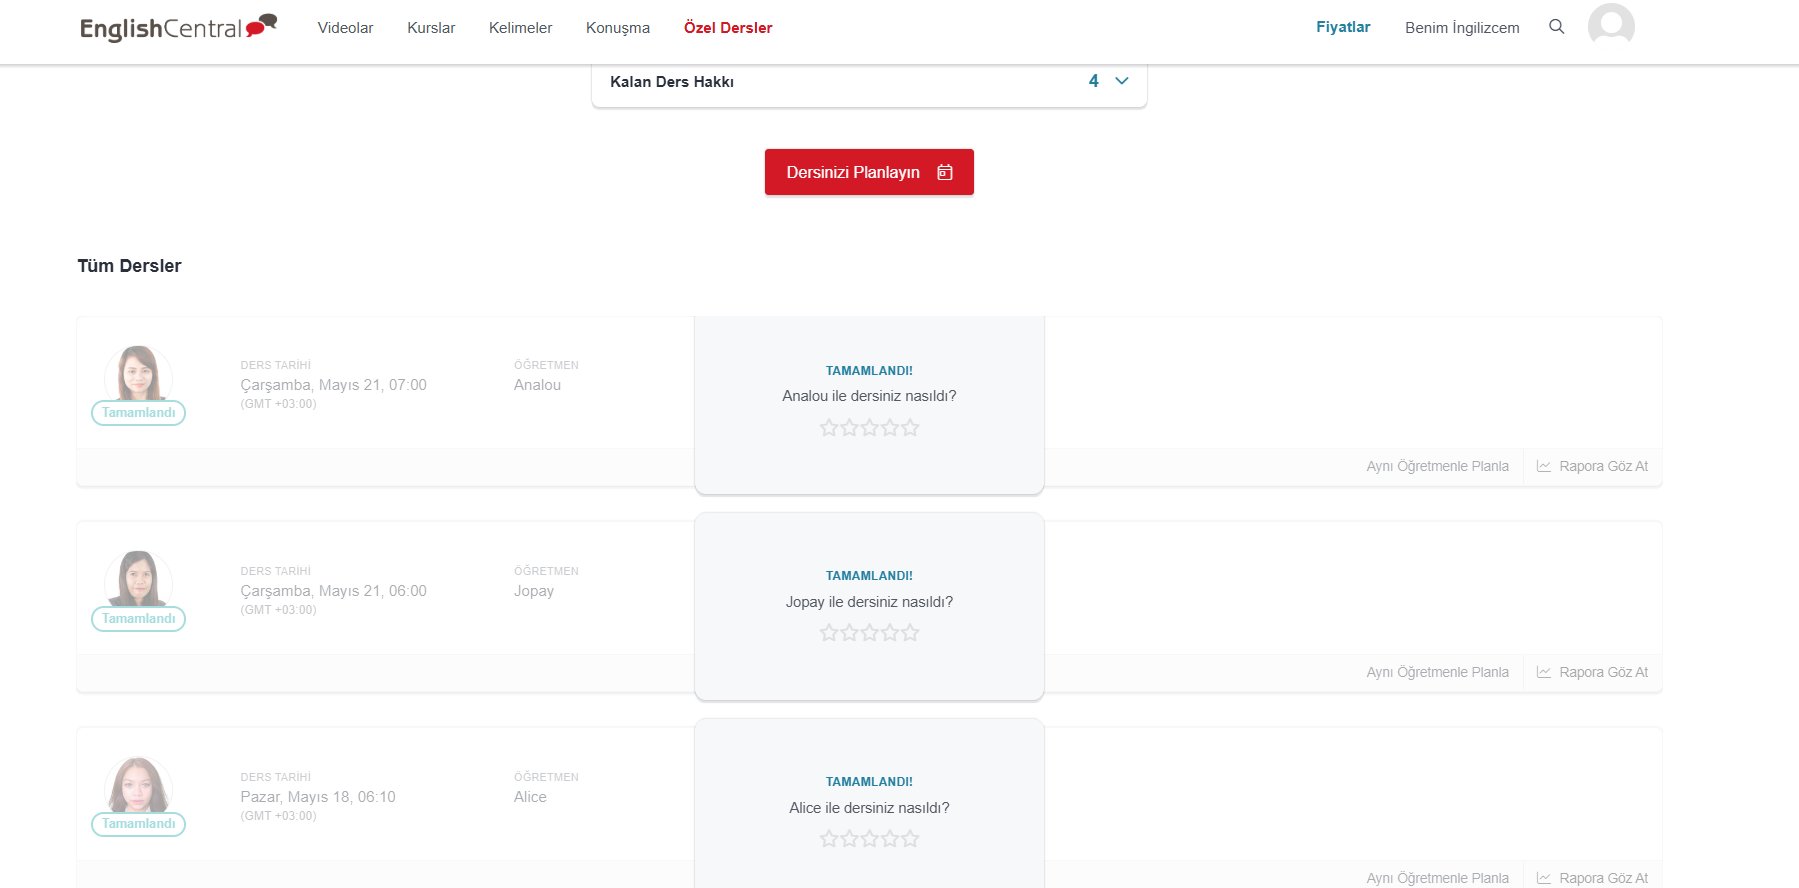Open the Fiyatlar link

tap(1342, 27)
